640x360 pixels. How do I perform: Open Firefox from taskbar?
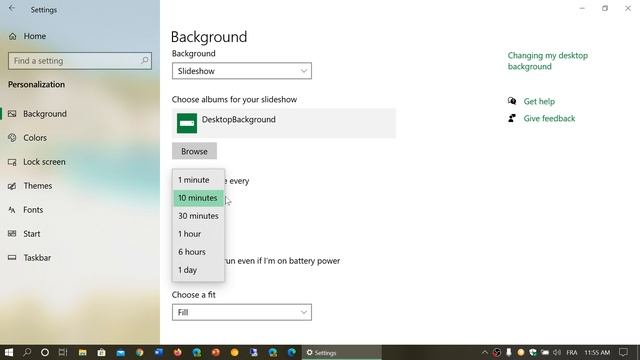pos(178,352)
